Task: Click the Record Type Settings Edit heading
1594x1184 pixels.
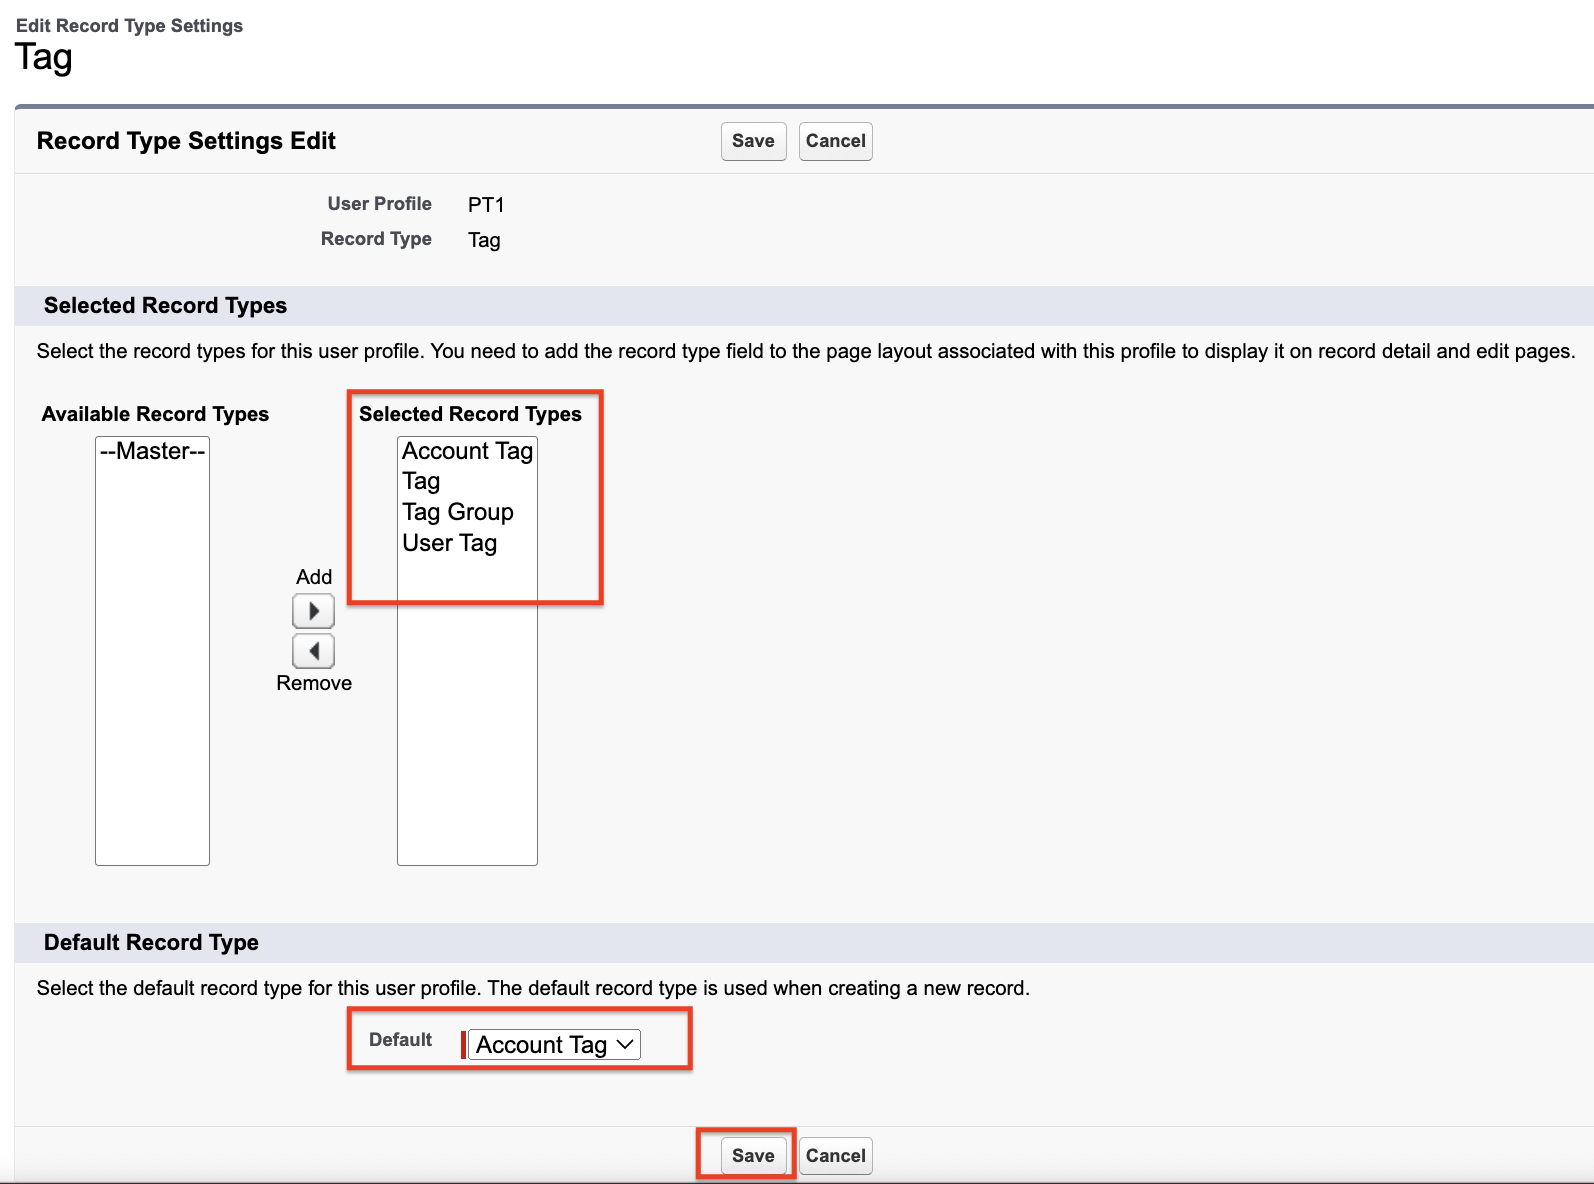Action: [186, 141]
